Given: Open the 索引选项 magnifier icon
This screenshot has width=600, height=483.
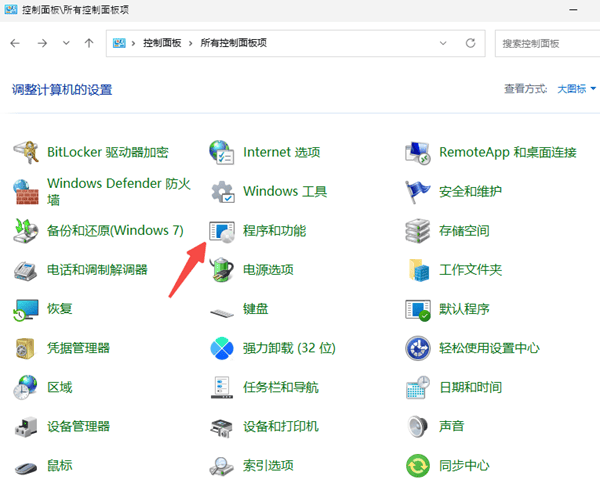Looking at the screenshot, I should pos(222,467).
